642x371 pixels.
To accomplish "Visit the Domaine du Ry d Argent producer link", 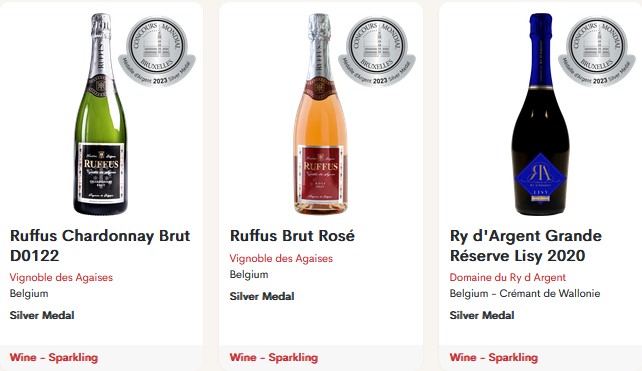I will pos(507,277).
